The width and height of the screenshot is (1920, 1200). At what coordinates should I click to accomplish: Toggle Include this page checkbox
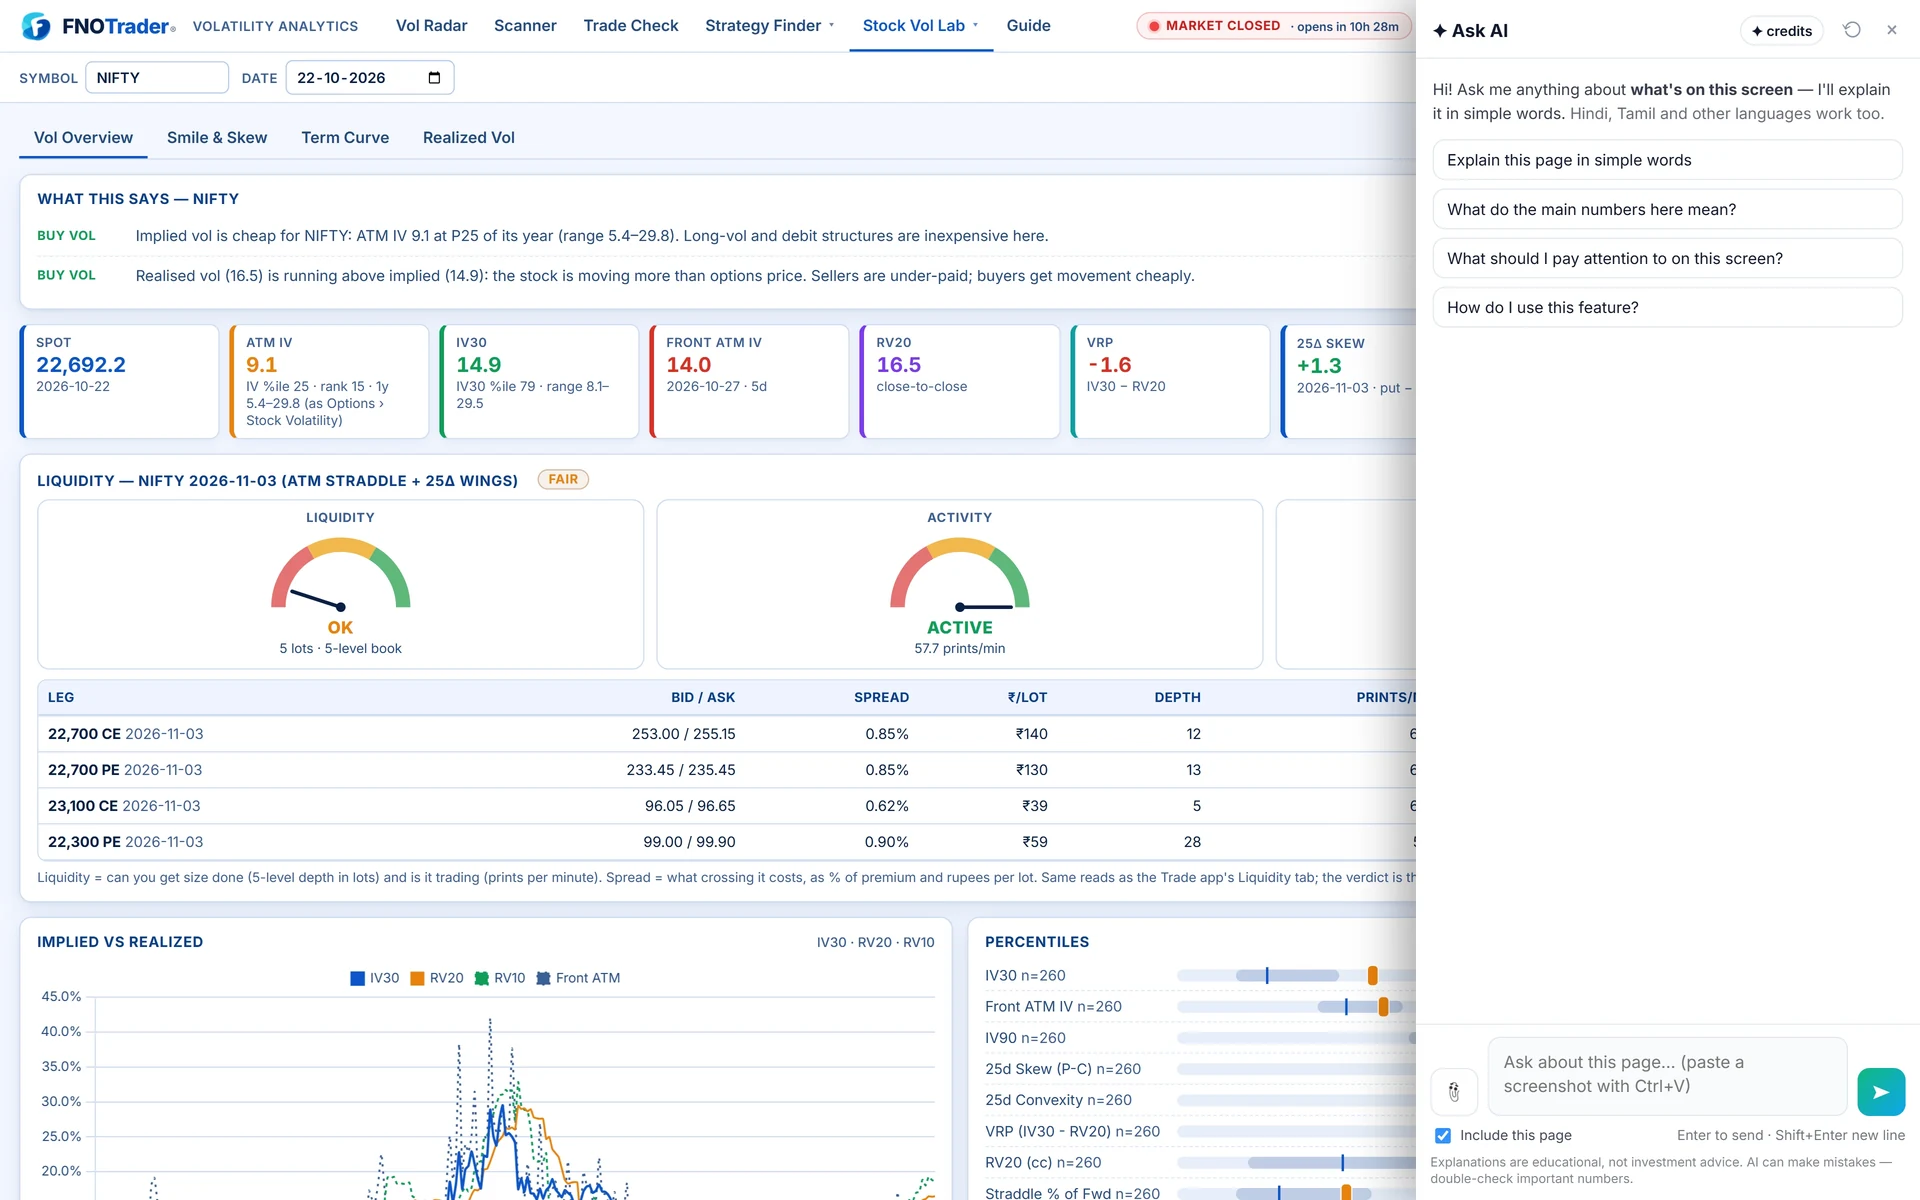point(1443,1135)
